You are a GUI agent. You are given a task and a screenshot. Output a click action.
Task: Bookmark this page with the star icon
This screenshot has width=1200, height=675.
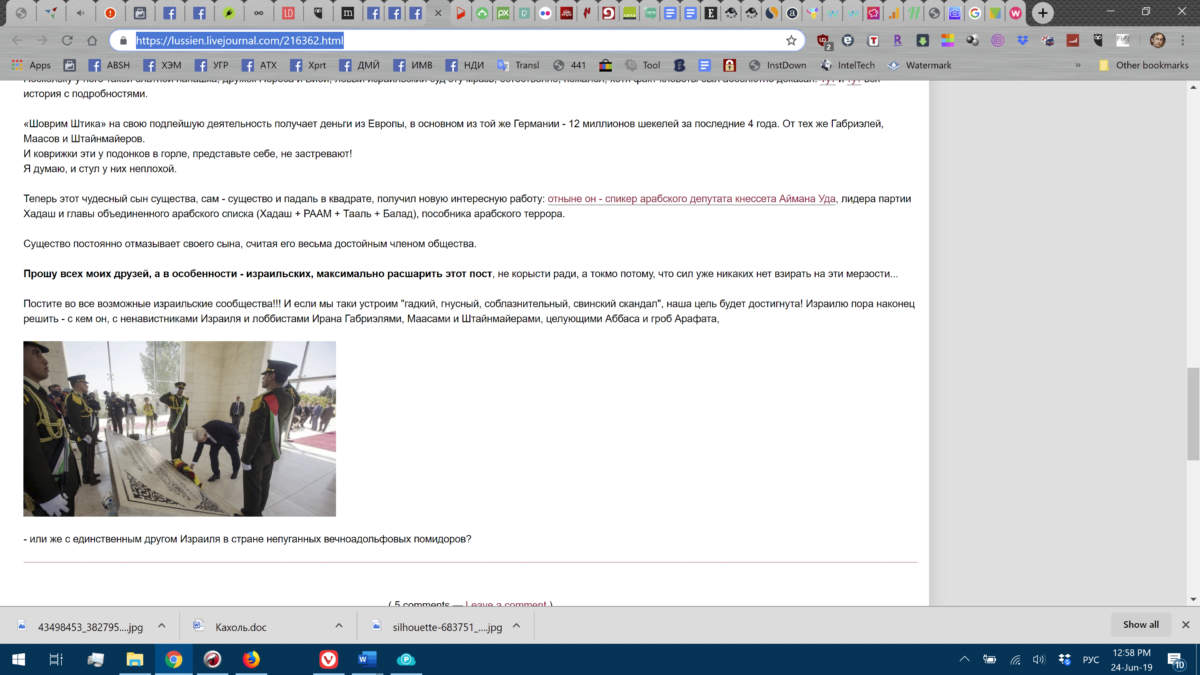[x=791, y=41]
